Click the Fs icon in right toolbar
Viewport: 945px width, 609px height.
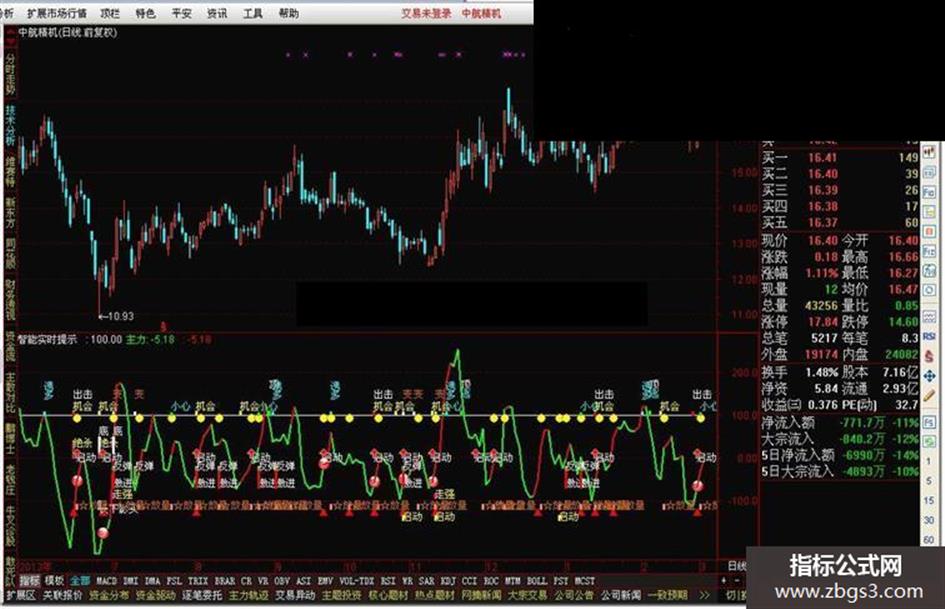(x=929, y=421)
